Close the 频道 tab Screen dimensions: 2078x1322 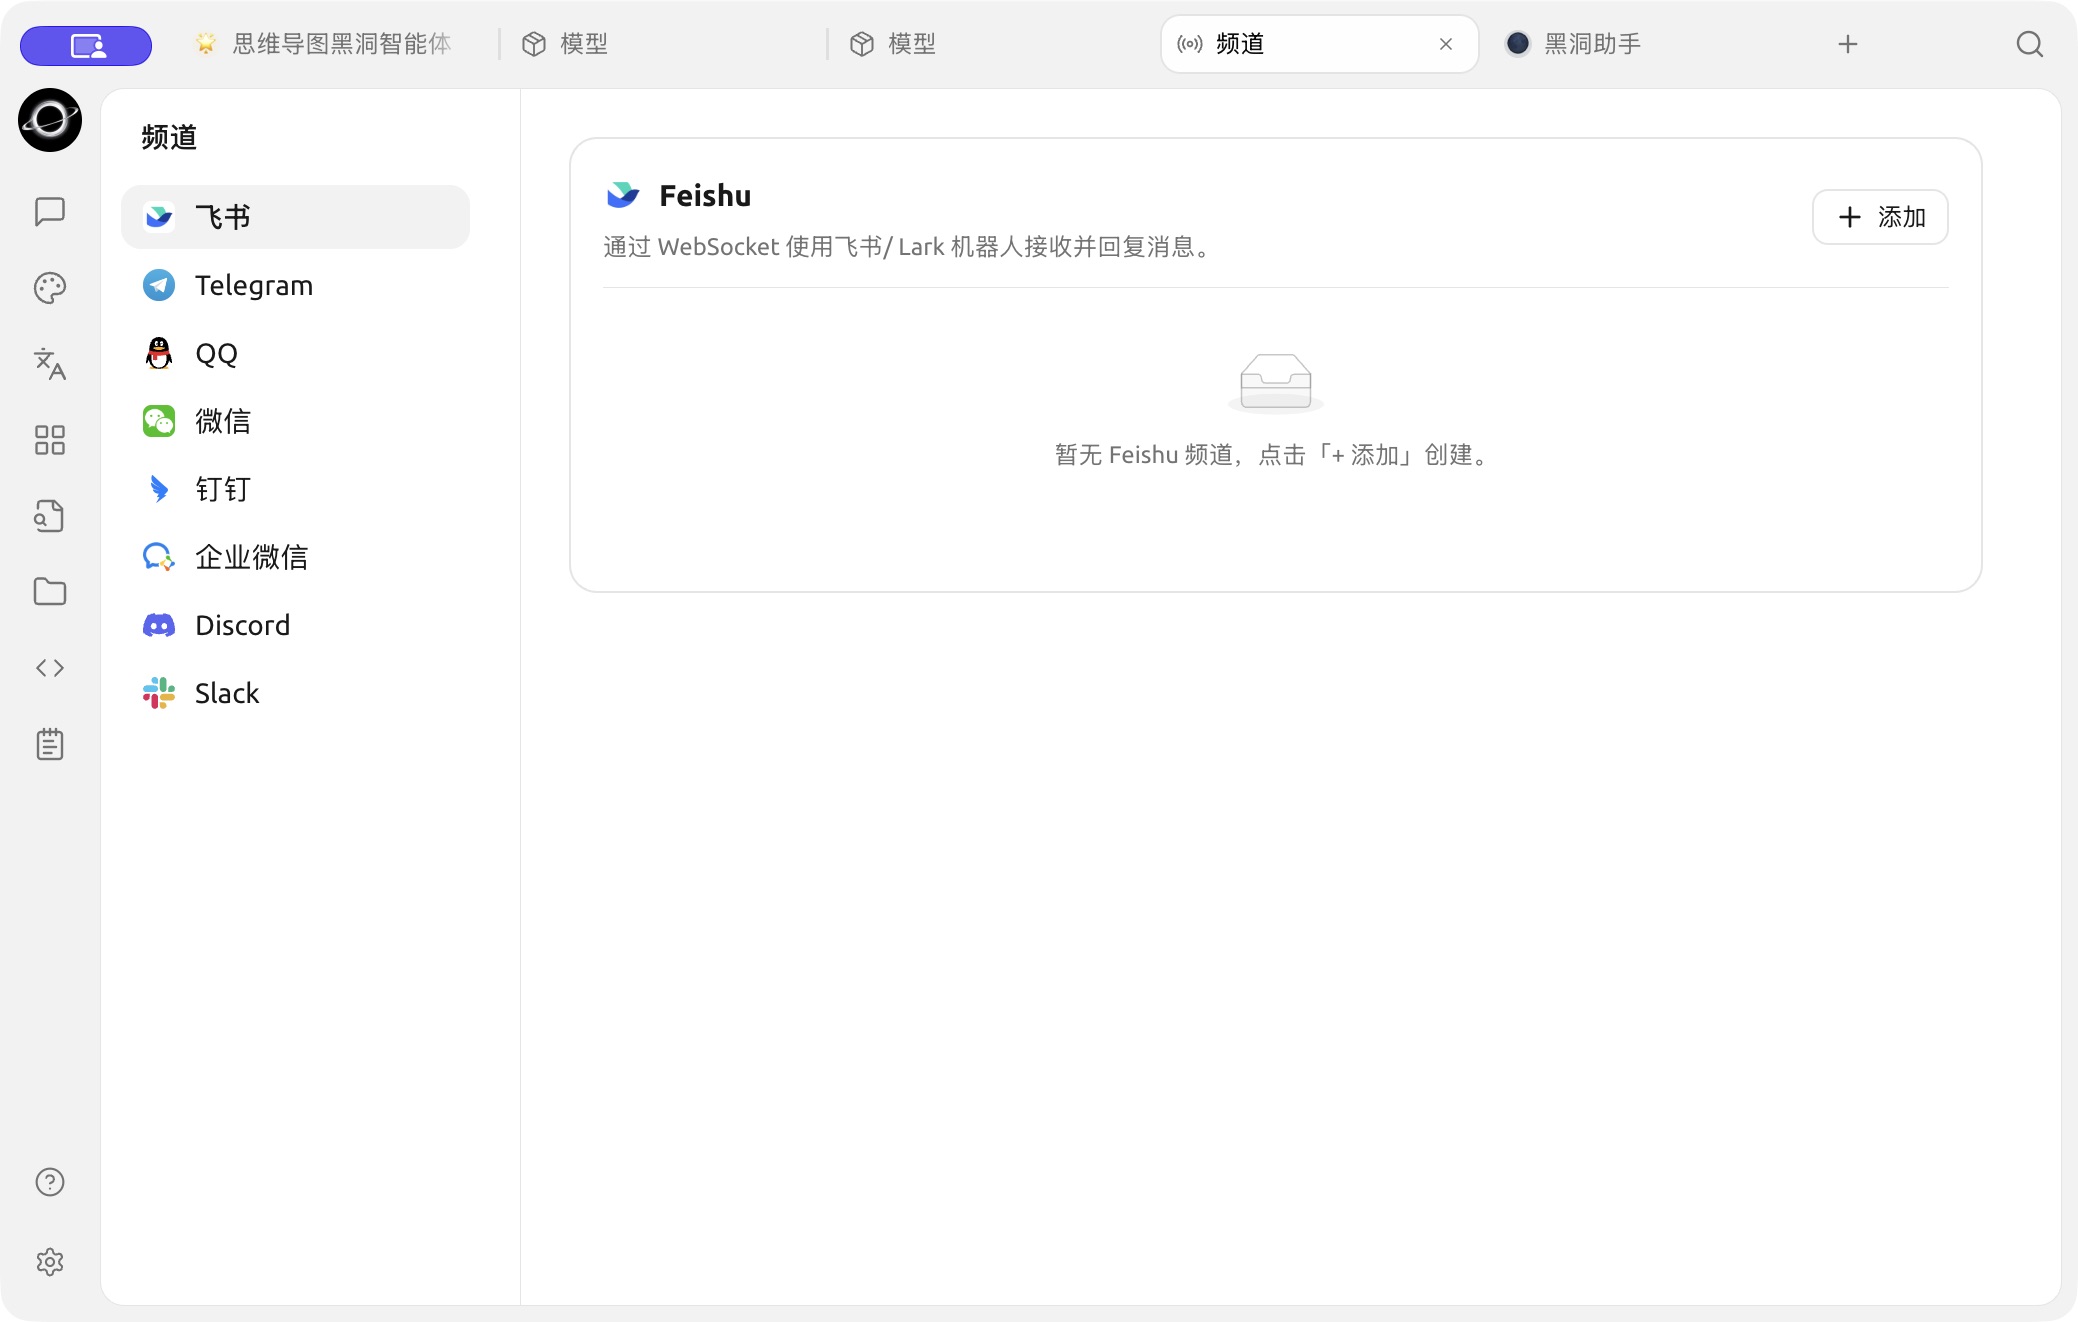point(1446,44)
